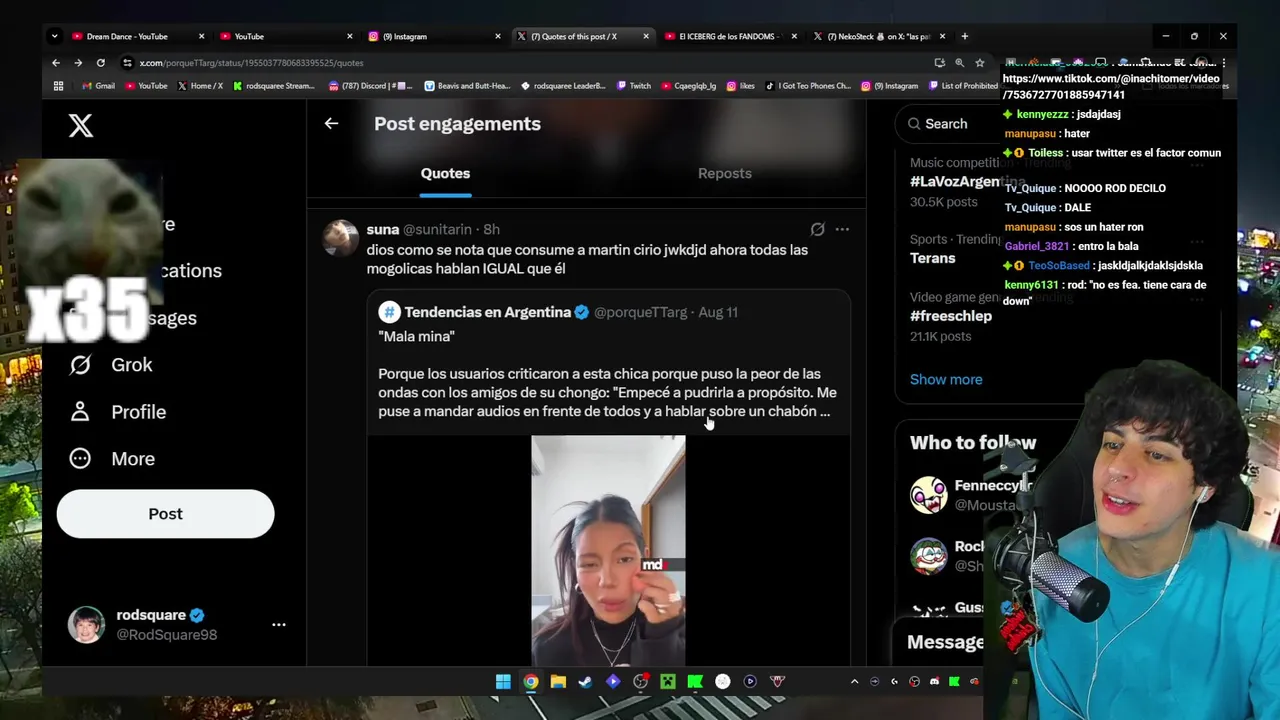Go back with the Post engagements arrow
This screenshot has width=1280, height=720.
coord(331,124)
